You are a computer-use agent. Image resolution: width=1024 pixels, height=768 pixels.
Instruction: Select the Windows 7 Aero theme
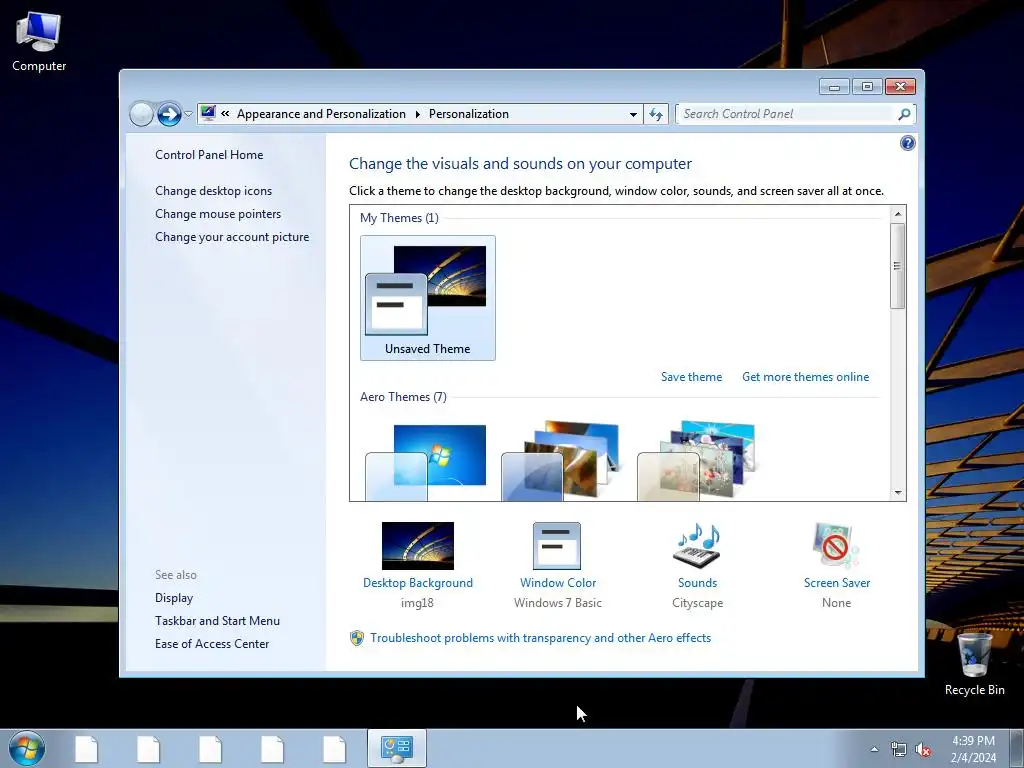(428, 462)
